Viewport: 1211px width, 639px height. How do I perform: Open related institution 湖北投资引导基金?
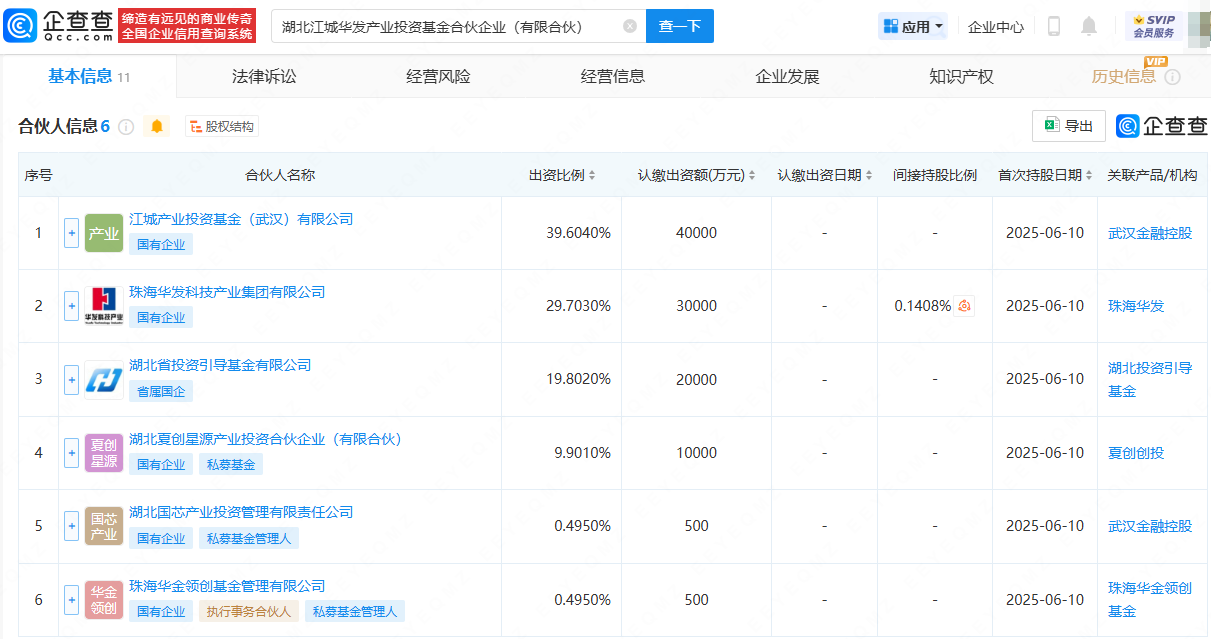coord(1150,379)
